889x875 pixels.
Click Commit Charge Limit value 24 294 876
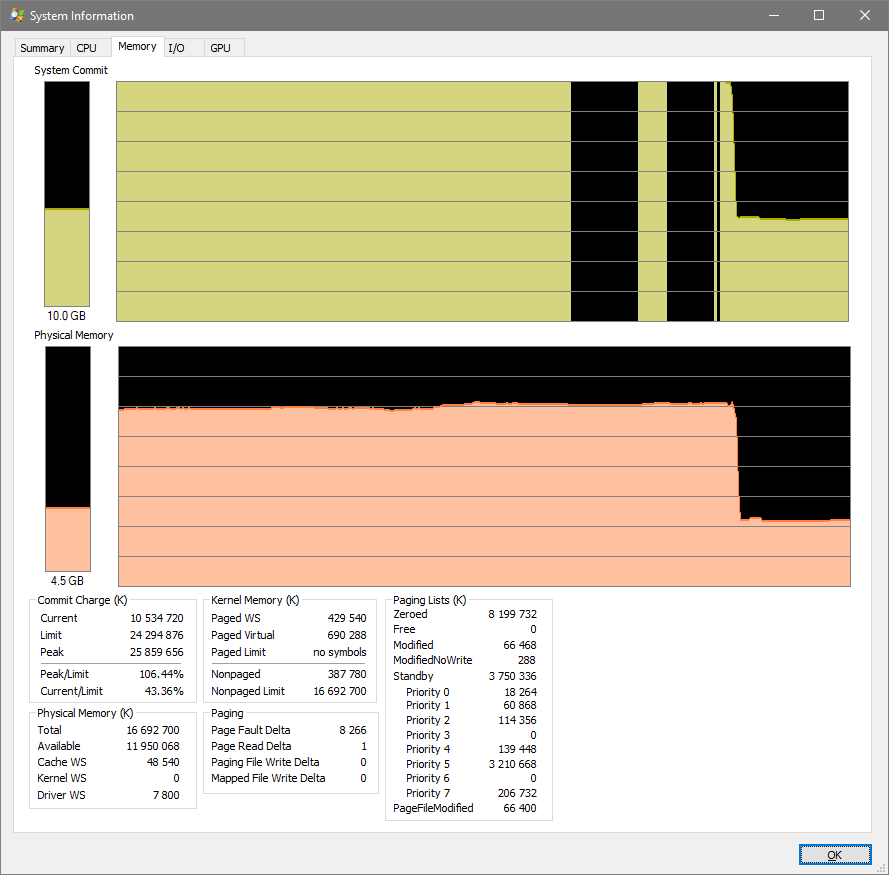coord(157,635)
